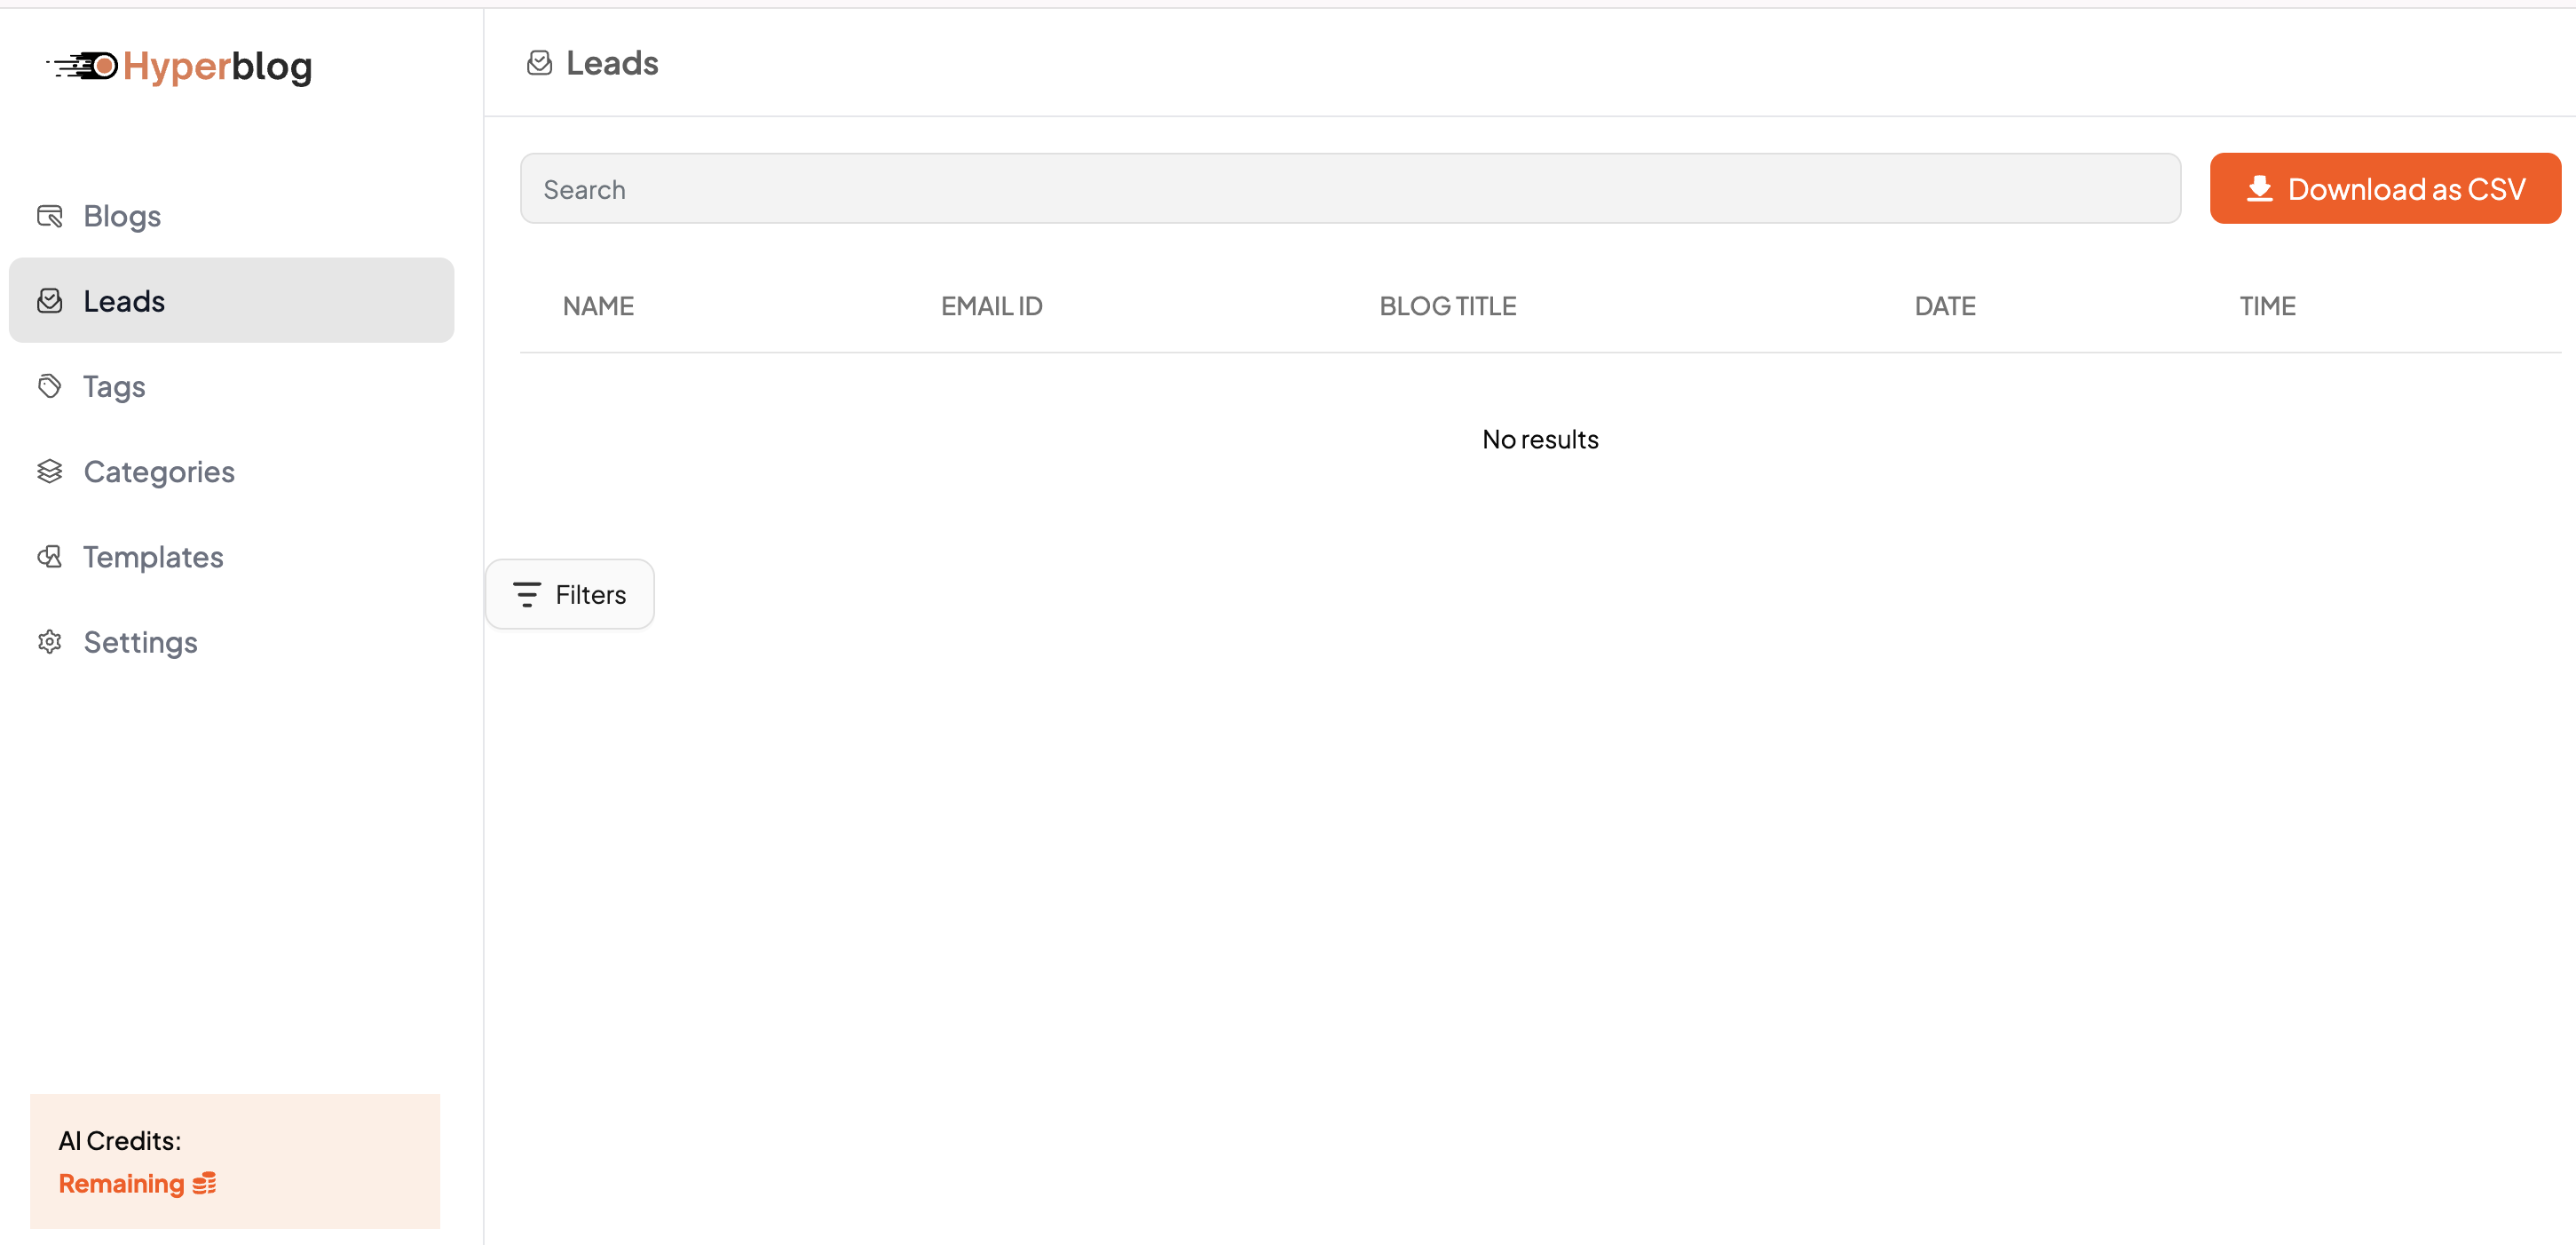Viewport: 2576px width, 1245px height.
Task: Click the Leads header icon
Action: click(x=539, y=63)
